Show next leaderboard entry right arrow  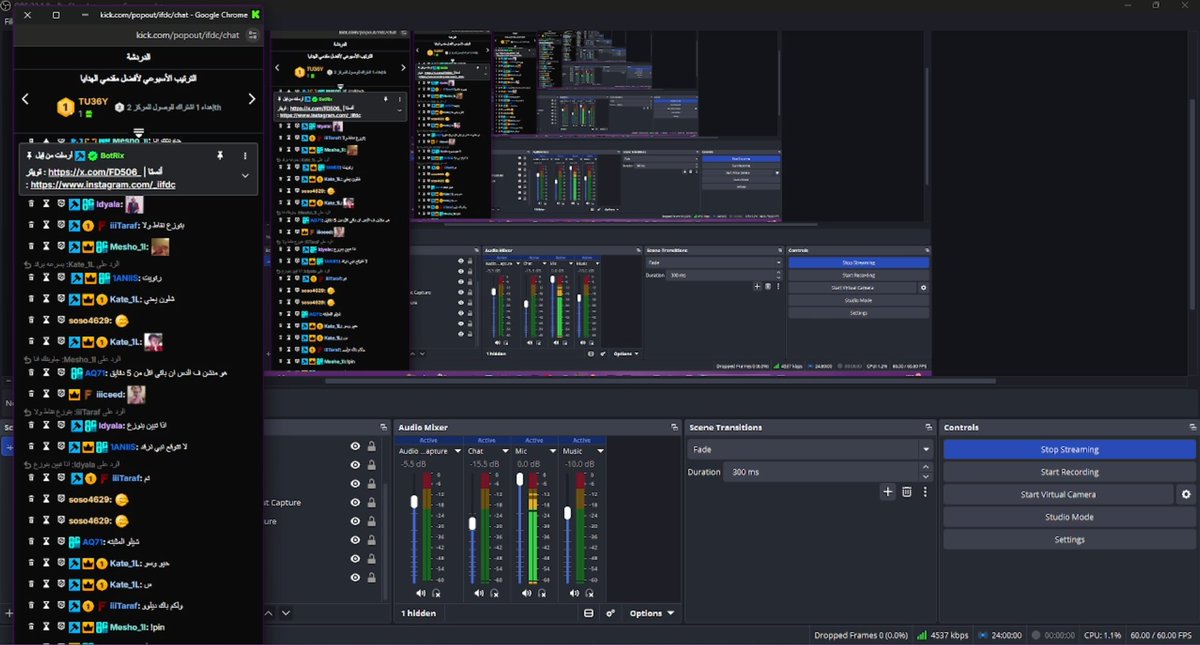(251, 99)
